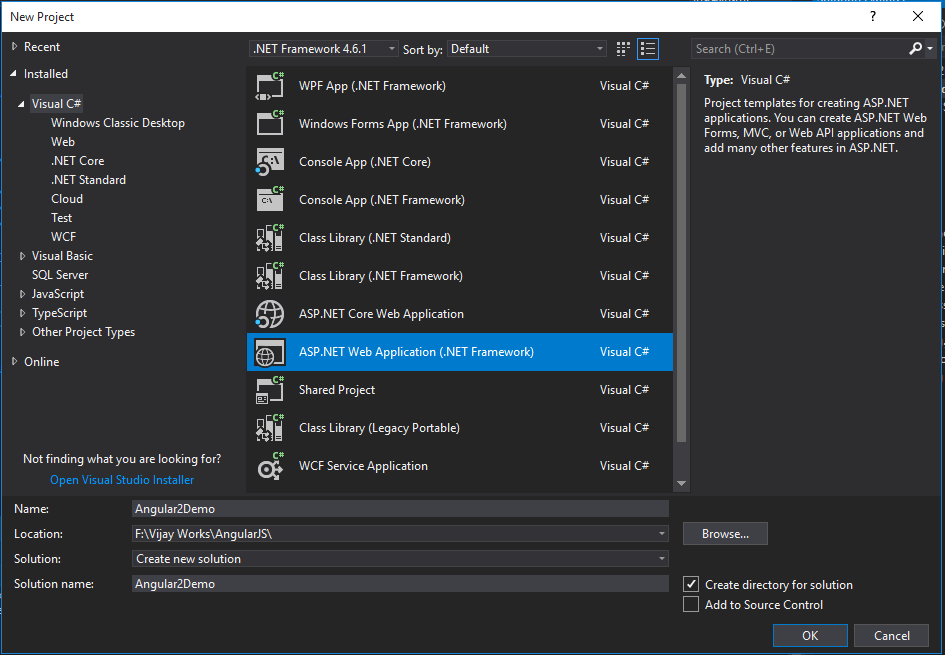Select the Web category under Visual C#
945x655 pixels.
pos(63,142)
